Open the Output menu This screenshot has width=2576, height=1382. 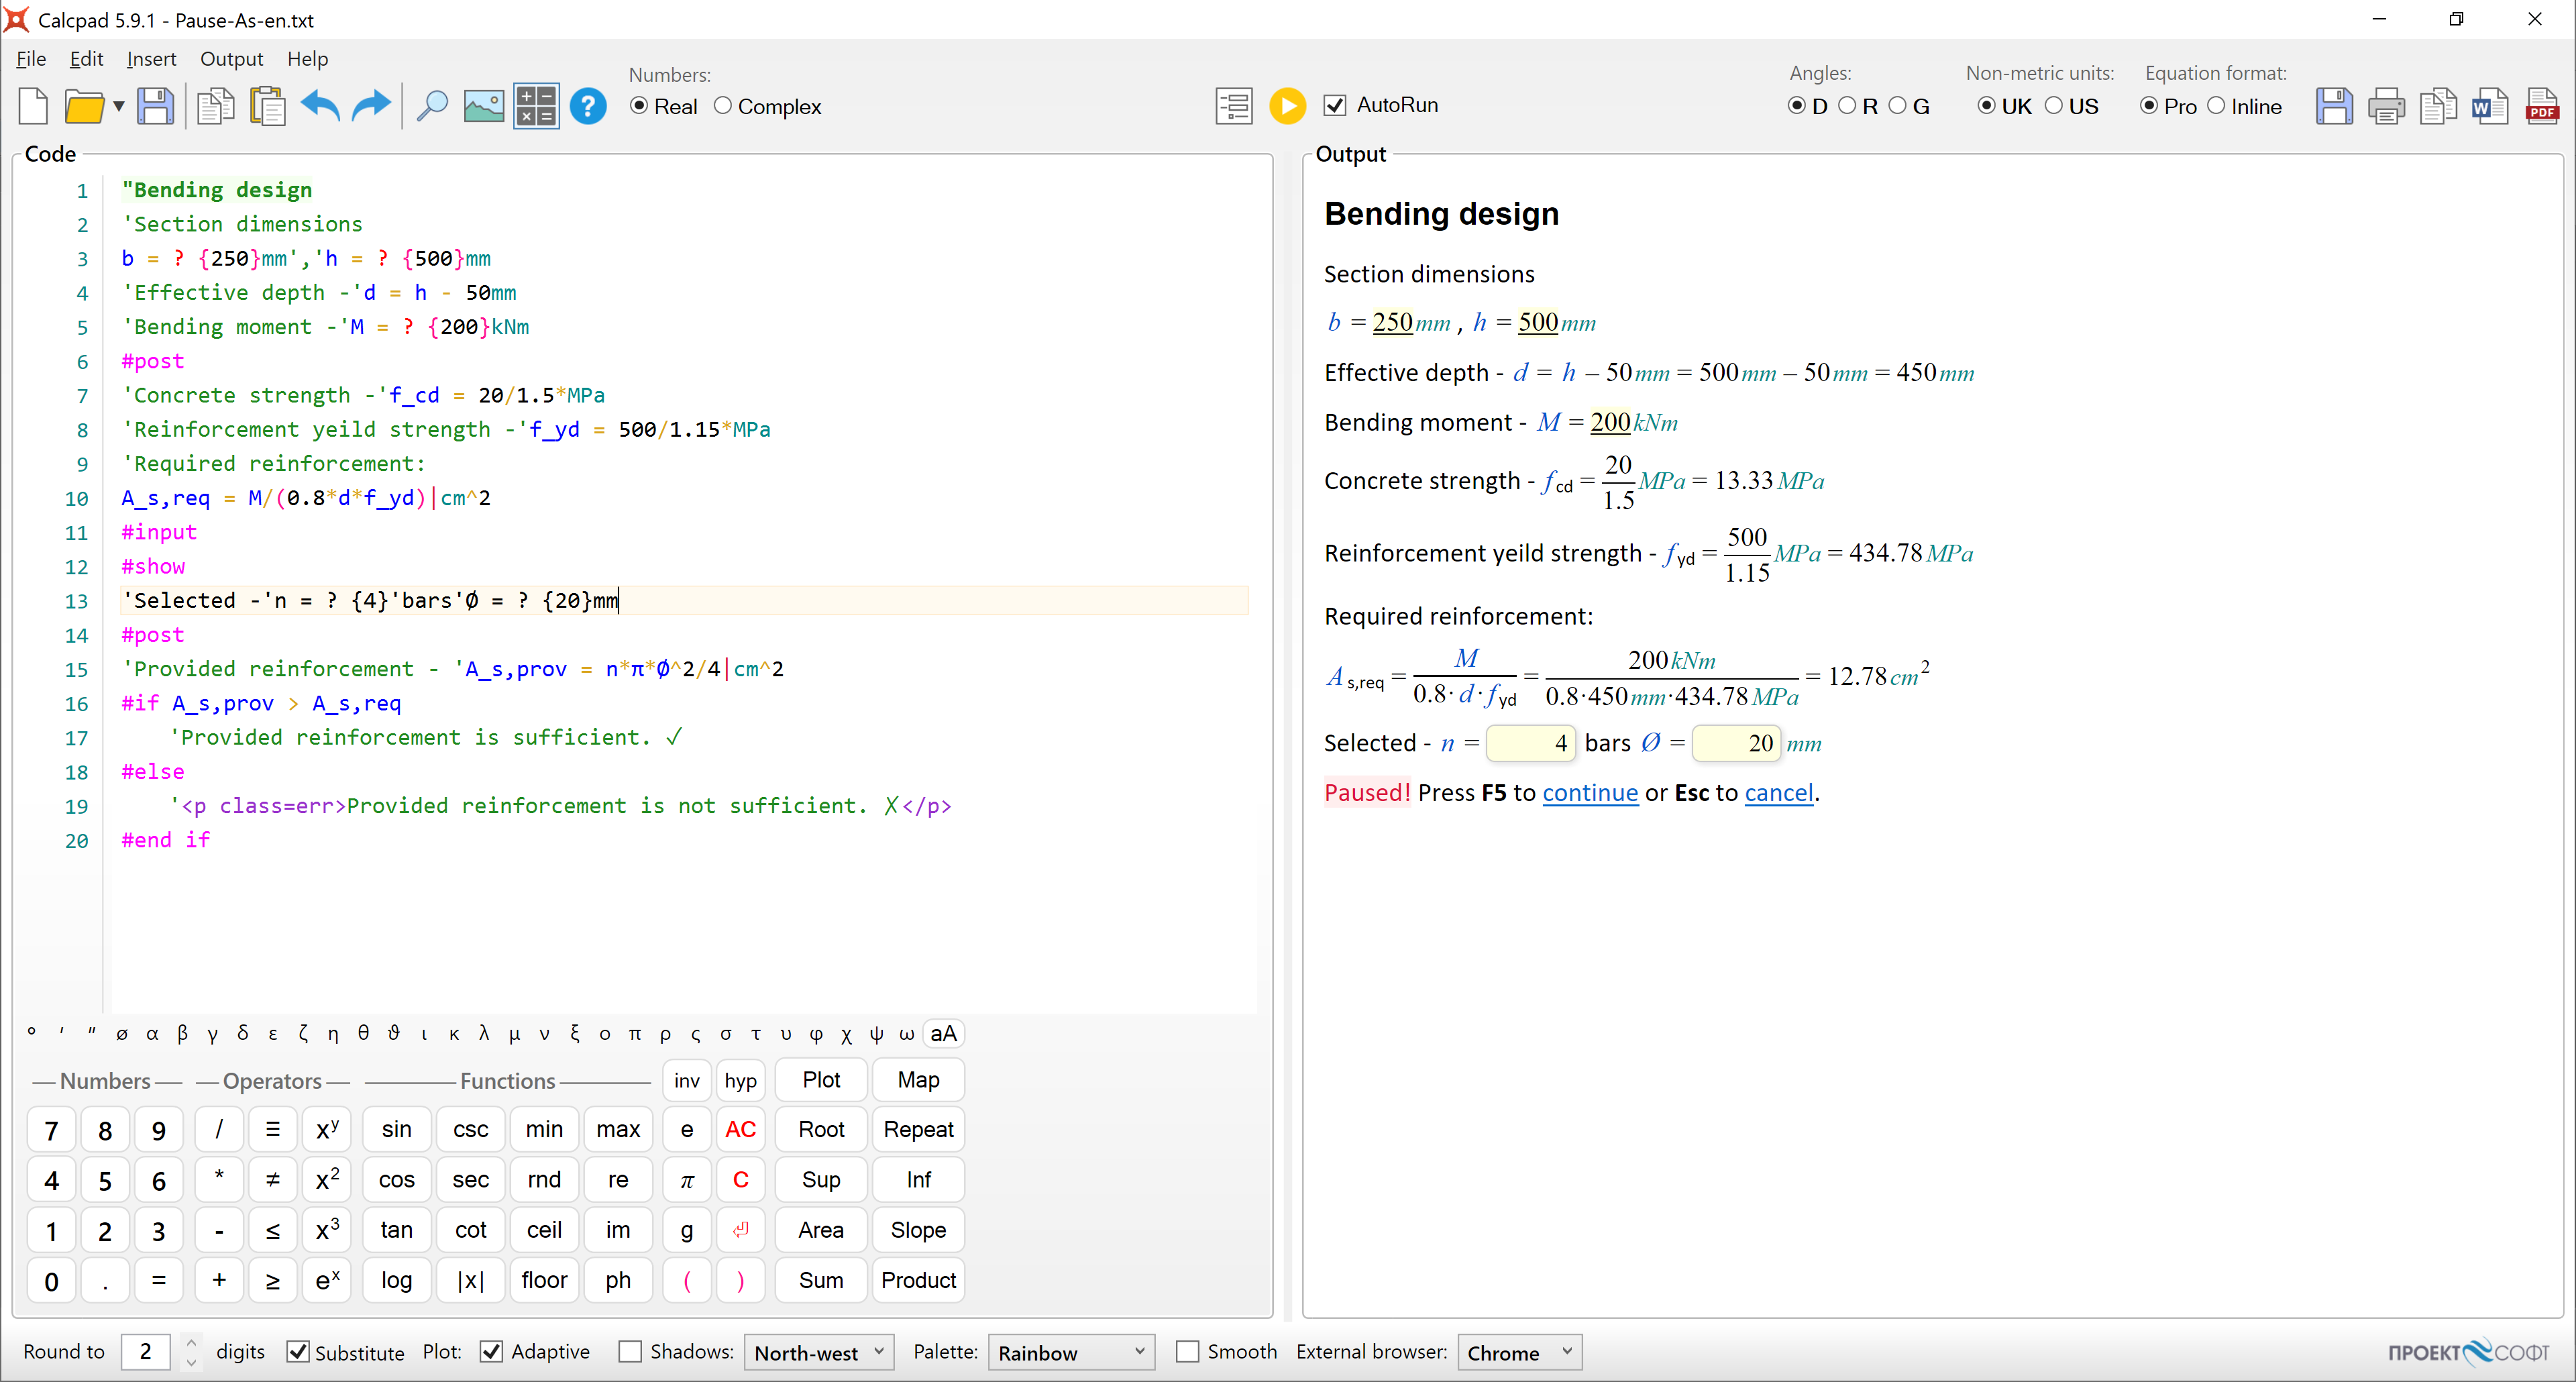point(232,59)
